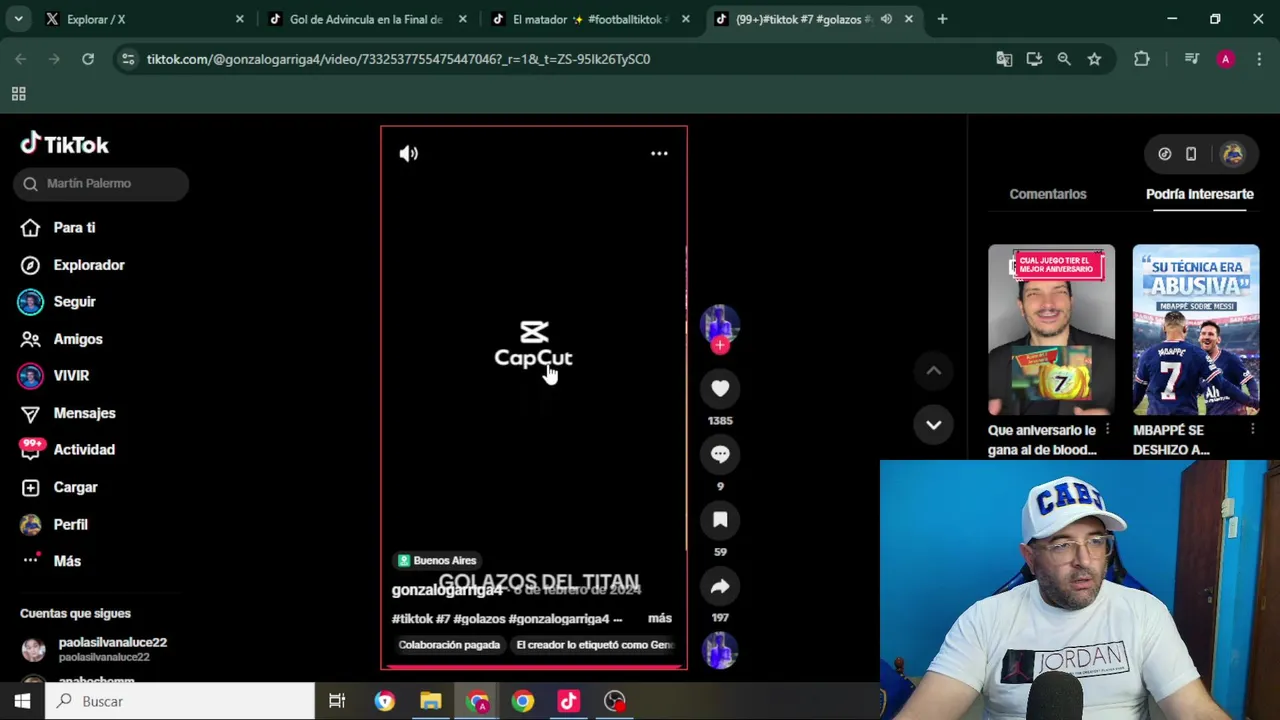Open comments via the speech bubble icon
The image size is (1280, 720).
coord(720,454)
